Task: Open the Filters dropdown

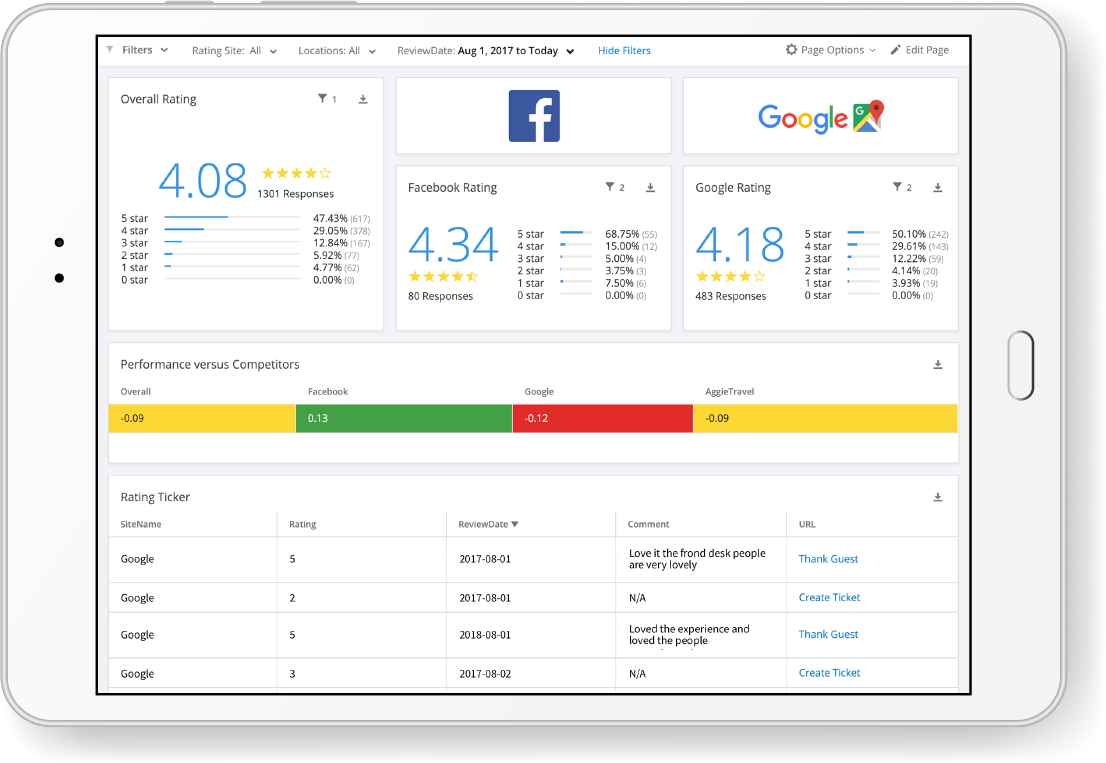Action: coord(145,50)
